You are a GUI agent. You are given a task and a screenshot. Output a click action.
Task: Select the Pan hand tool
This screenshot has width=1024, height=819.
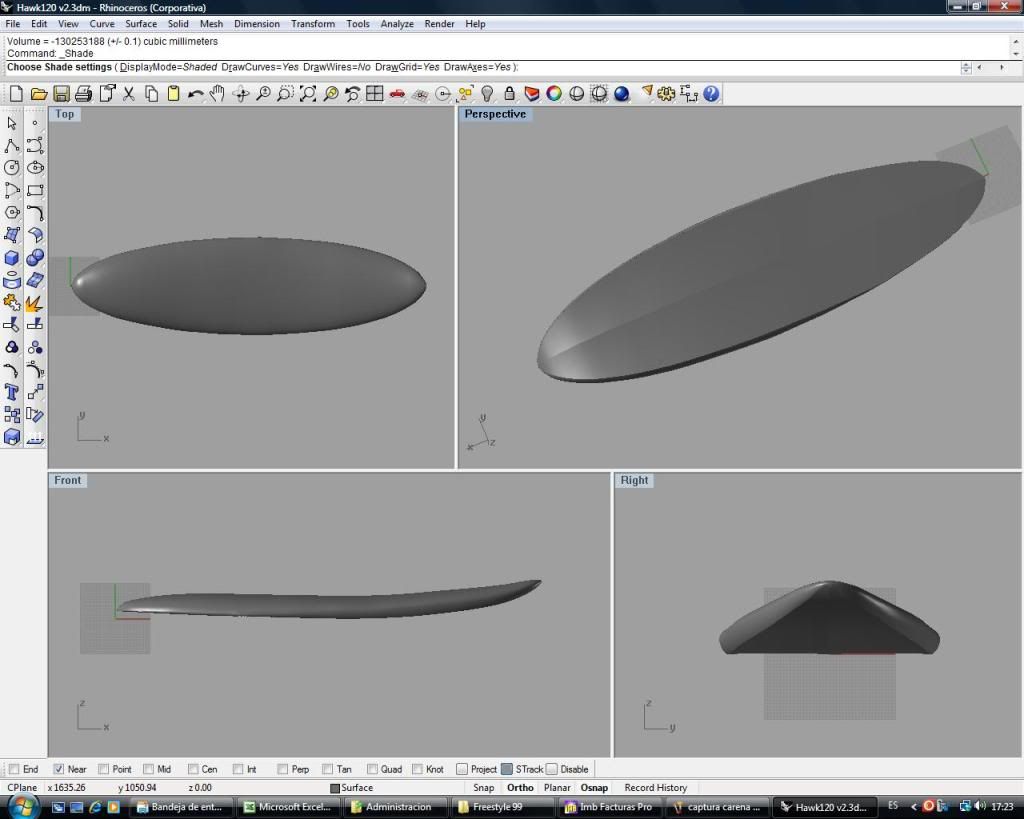coord(217,94)
